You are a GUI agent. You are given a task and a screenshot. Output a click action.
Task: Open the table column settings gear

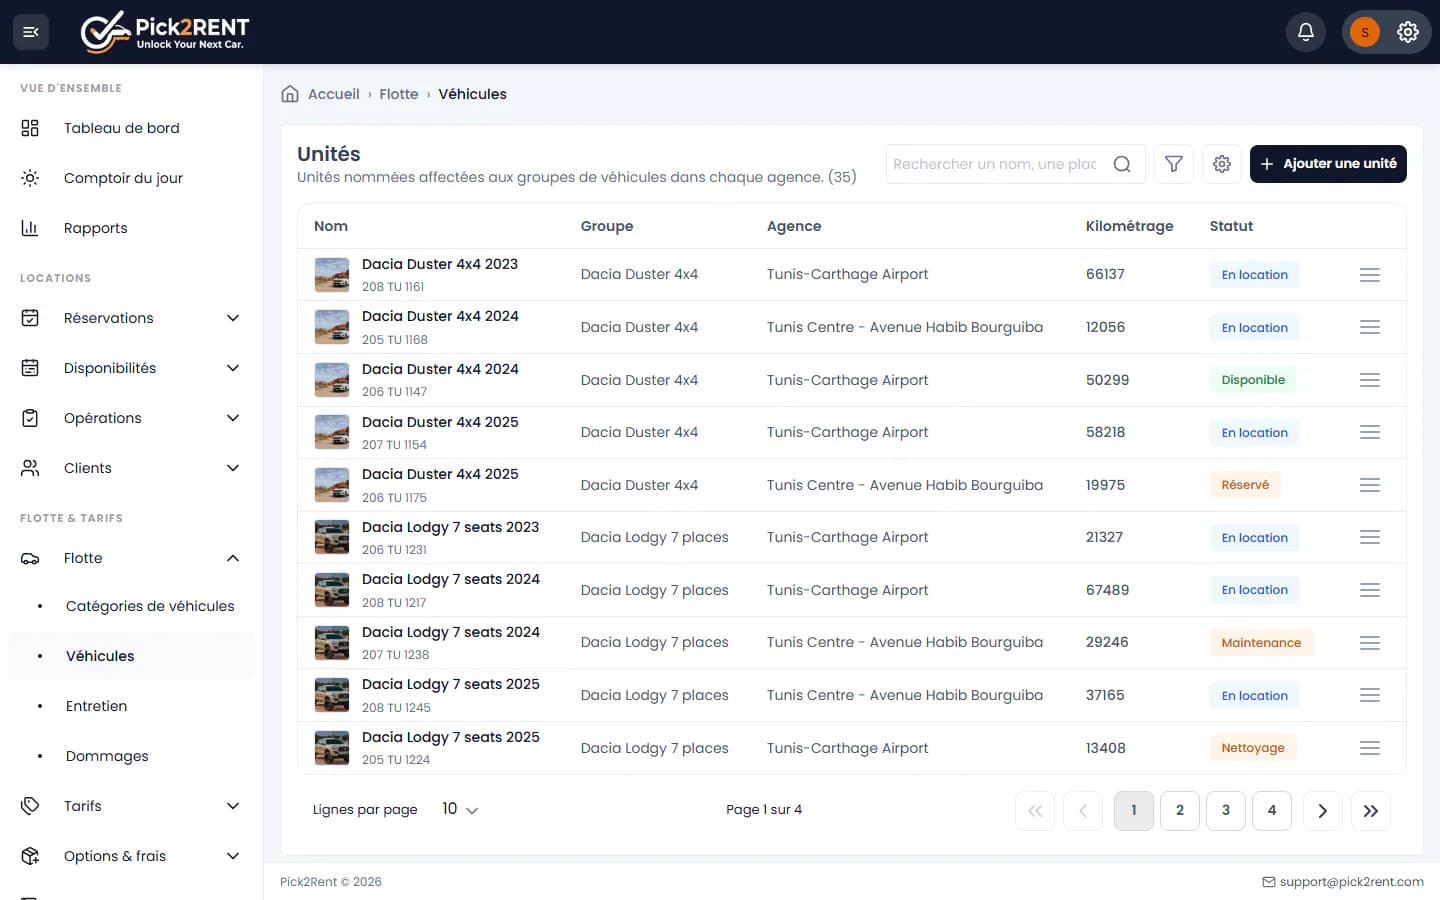click(x=1222, y=164)
